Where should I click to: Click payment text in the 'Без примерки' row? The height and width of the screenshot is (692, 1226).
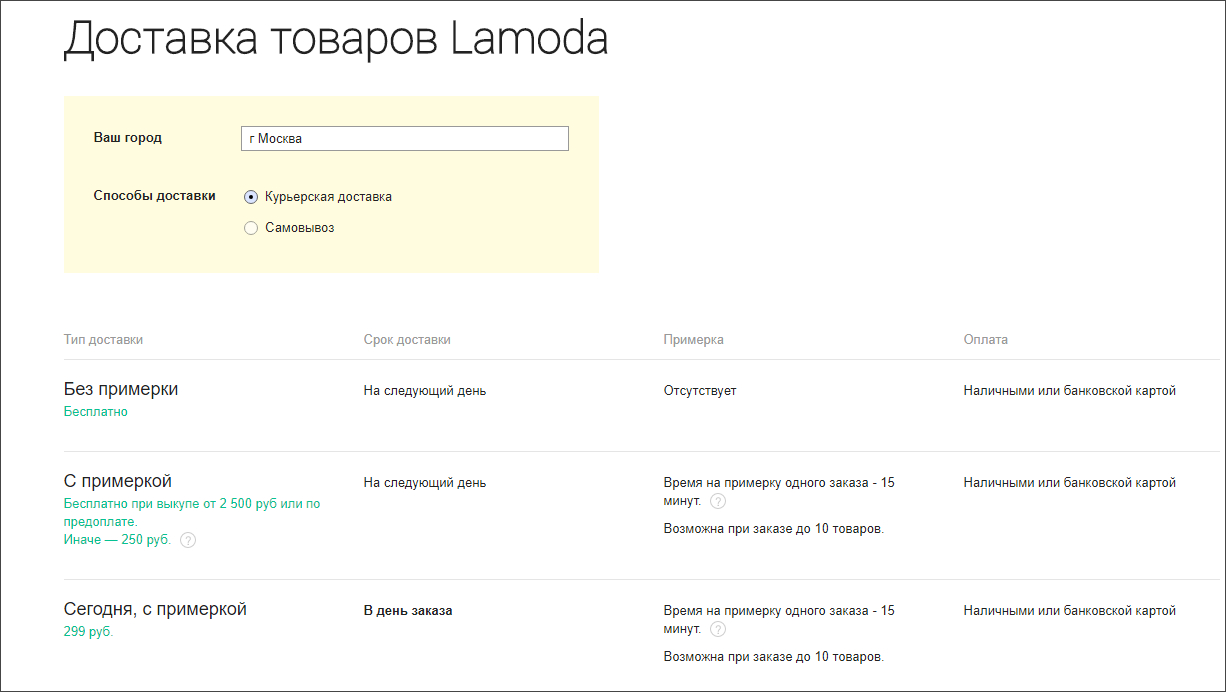tap(1070, 391)
